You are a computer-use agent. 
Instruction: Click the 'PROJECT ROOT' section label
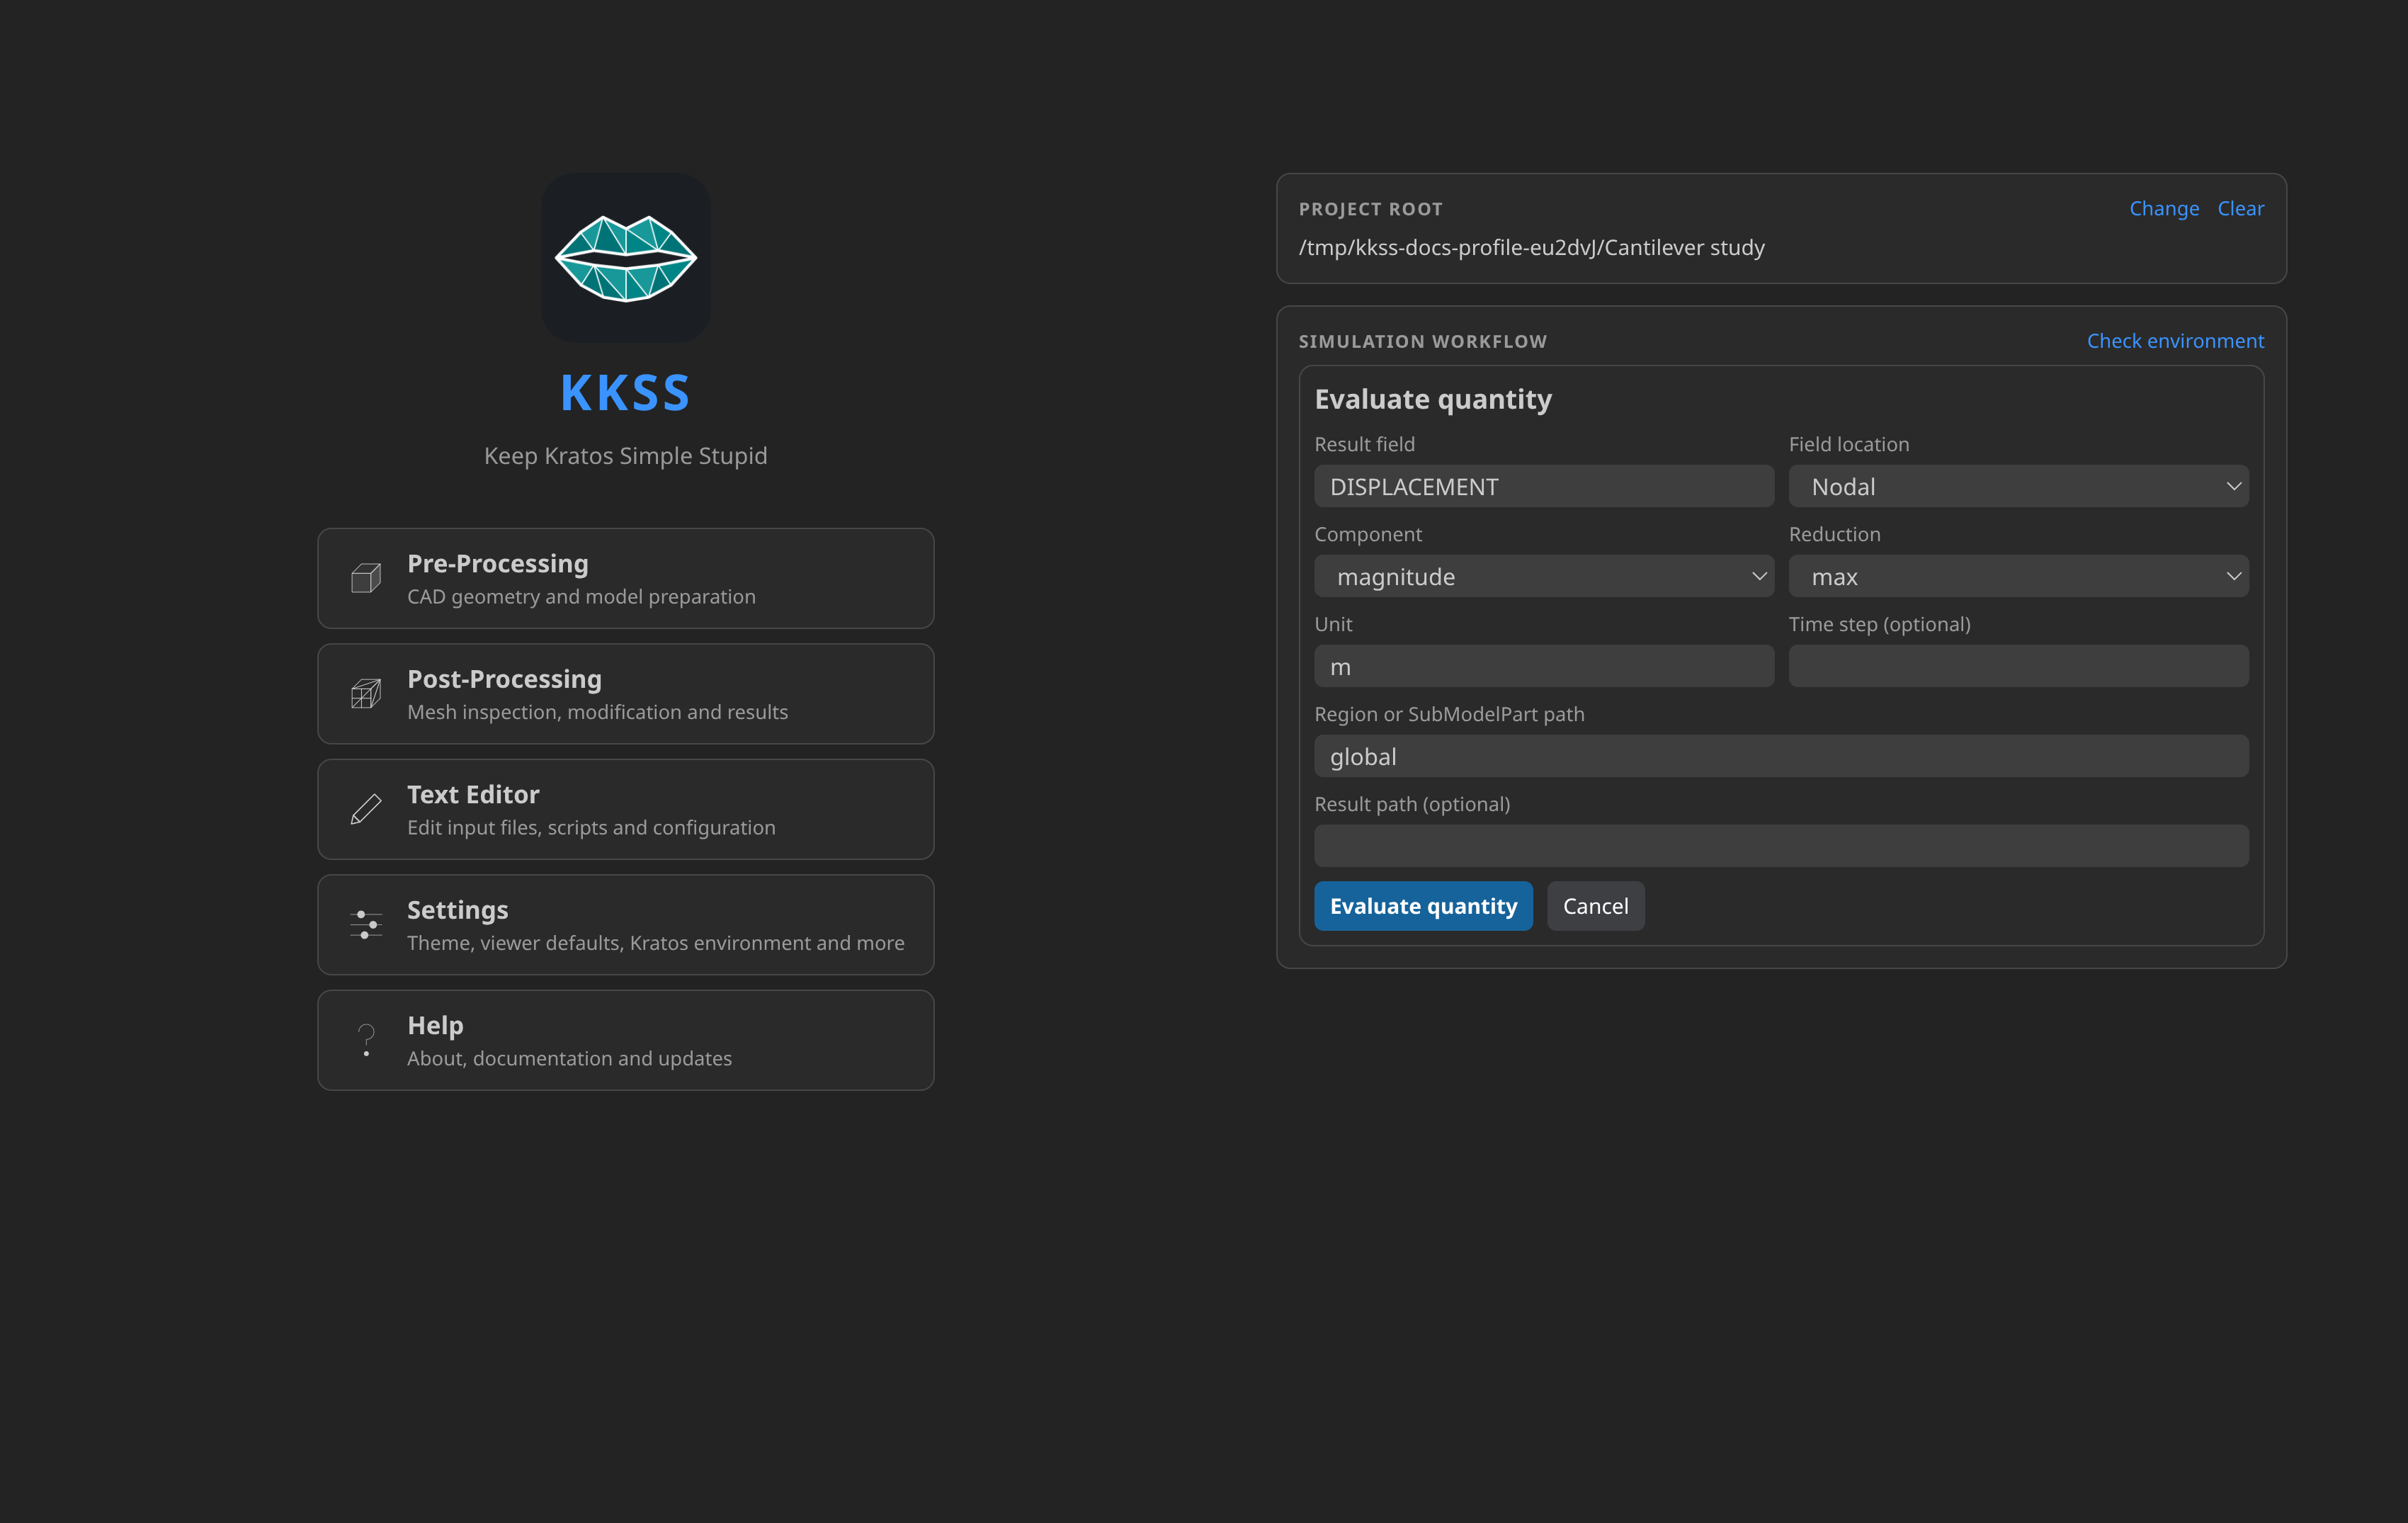1370,209
